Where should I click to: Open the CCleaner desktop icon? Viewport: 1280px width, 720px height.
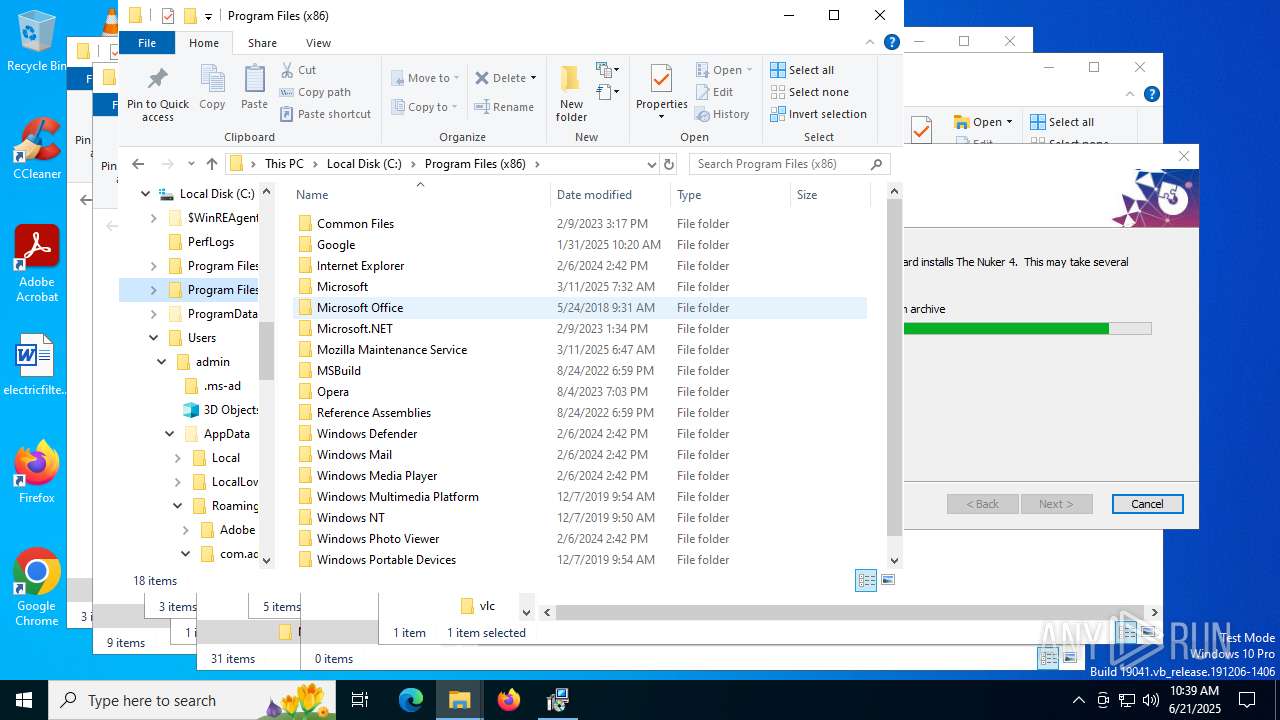point(37,148)
